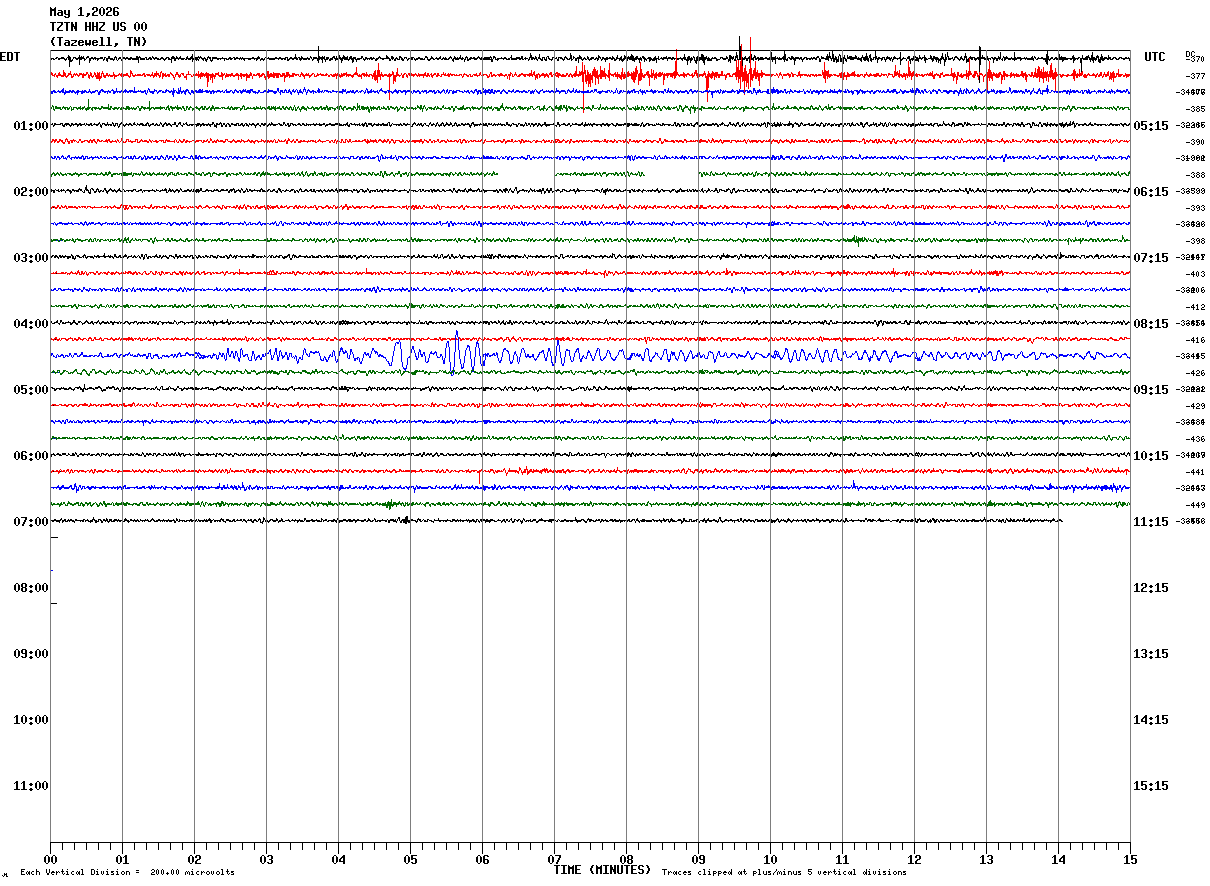The height and width of the screenshot is (886, 1210).
Task: Select the 11:00 EDT time label
Action: [31, 786]
